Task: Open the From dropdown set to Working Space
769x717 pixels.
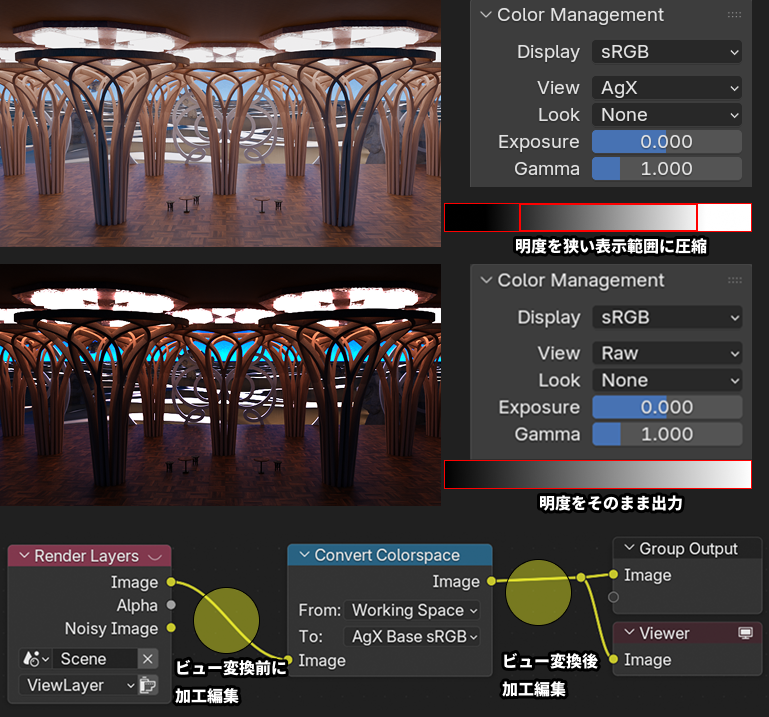Action: click(413, 610)
